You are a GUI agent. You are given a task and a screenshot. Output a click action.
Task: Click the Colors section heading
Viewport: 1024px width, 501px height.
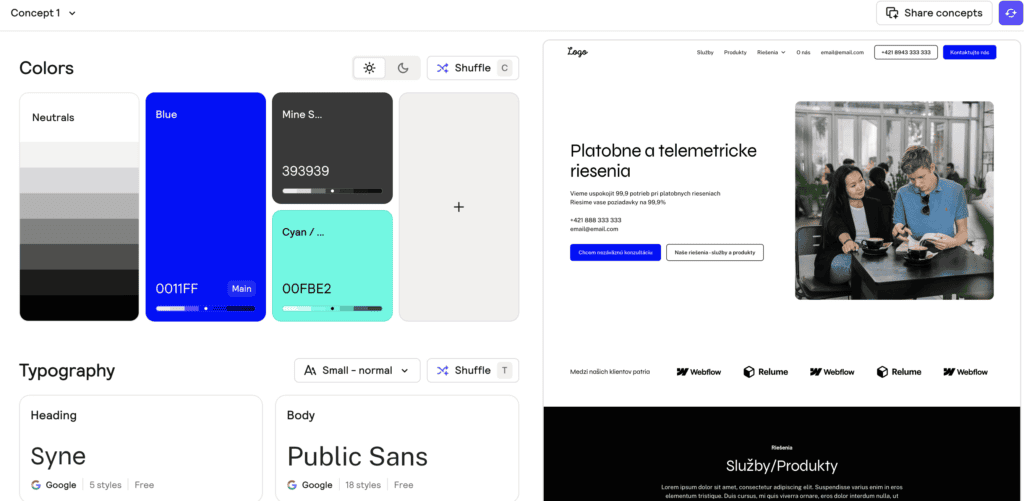click(x=46, y=68)
